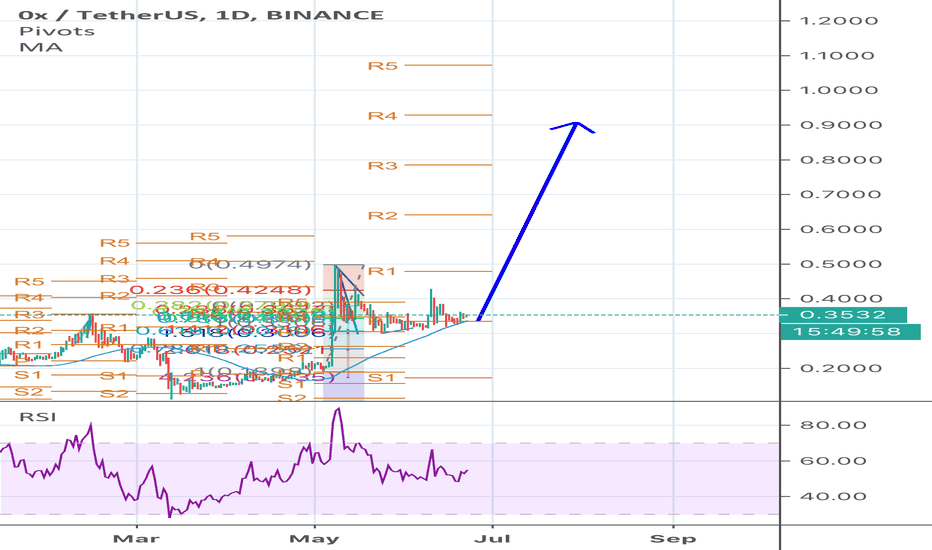Screen dimensions: 932x550
Task: Click the 40.00 RSI scale value
Action: (833, 496)
